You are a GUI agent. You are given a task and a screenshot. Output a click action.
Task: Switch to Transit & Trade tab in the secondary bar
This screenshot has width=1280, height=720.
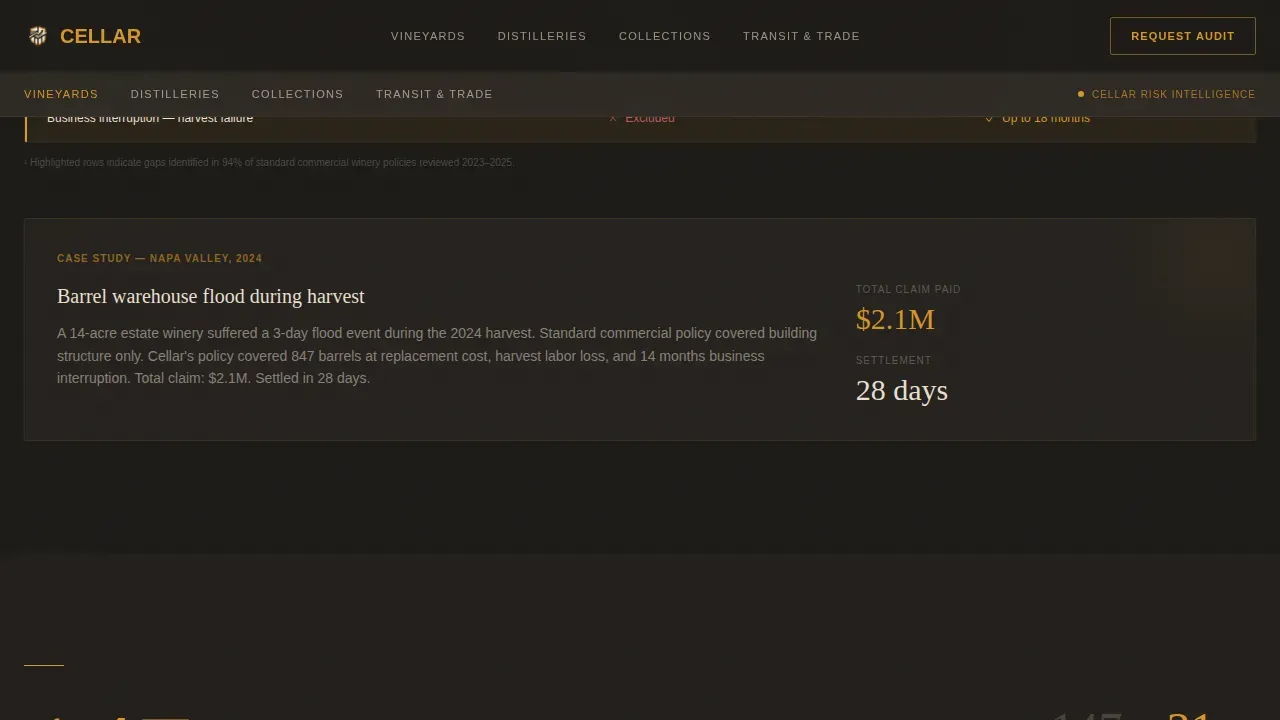(x=434, y=94)
